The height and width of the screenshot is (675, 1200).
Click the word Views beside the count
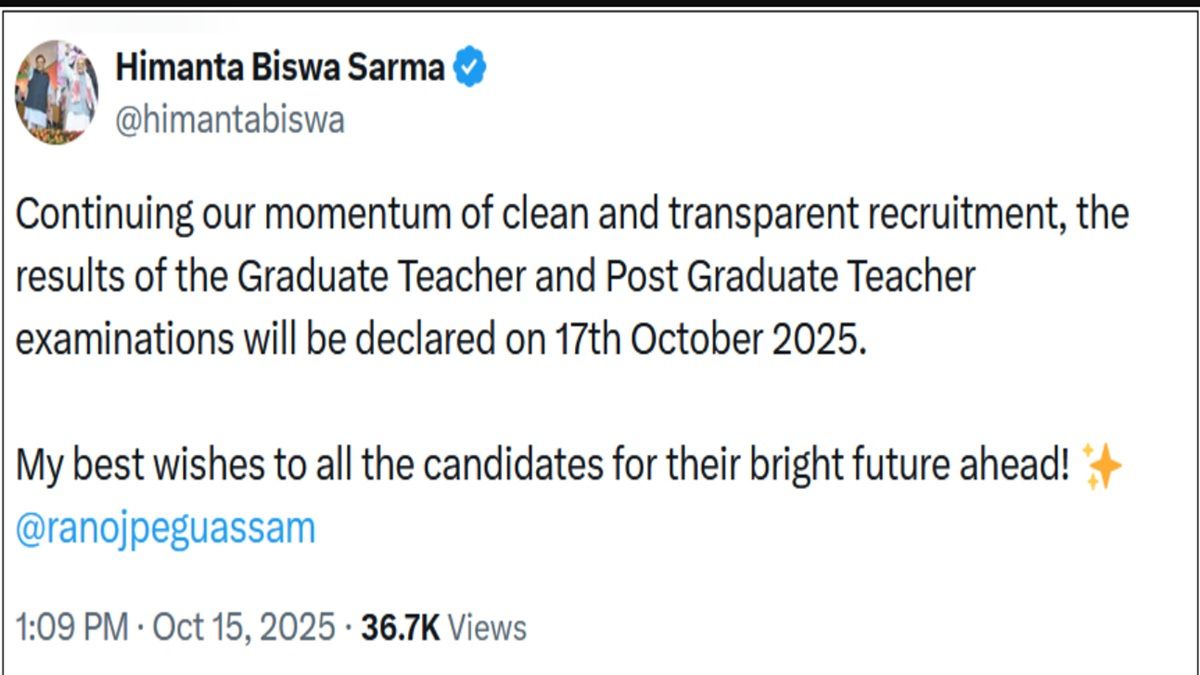[486, 628]
